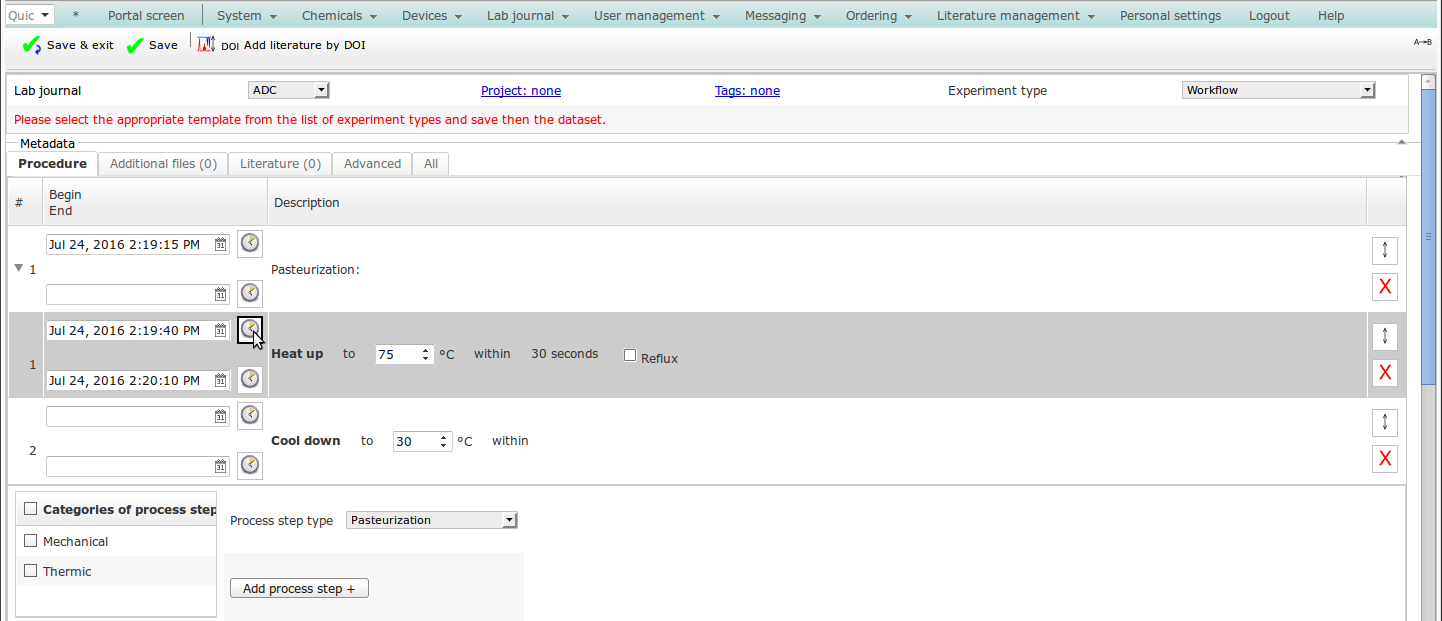Set current time for Heat up begin
The height and width of the screenshot is (621, 1442).
(250, 329)
